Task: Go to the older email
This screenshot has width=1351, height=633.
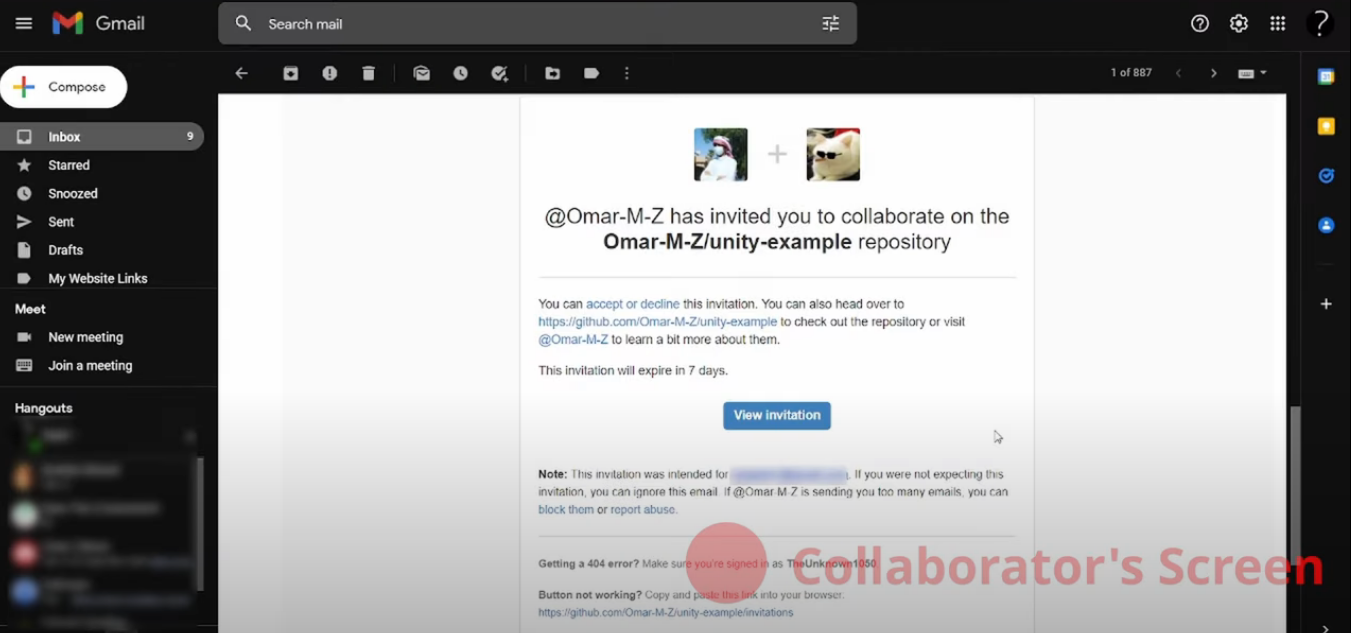Action: click(1214, 73)
